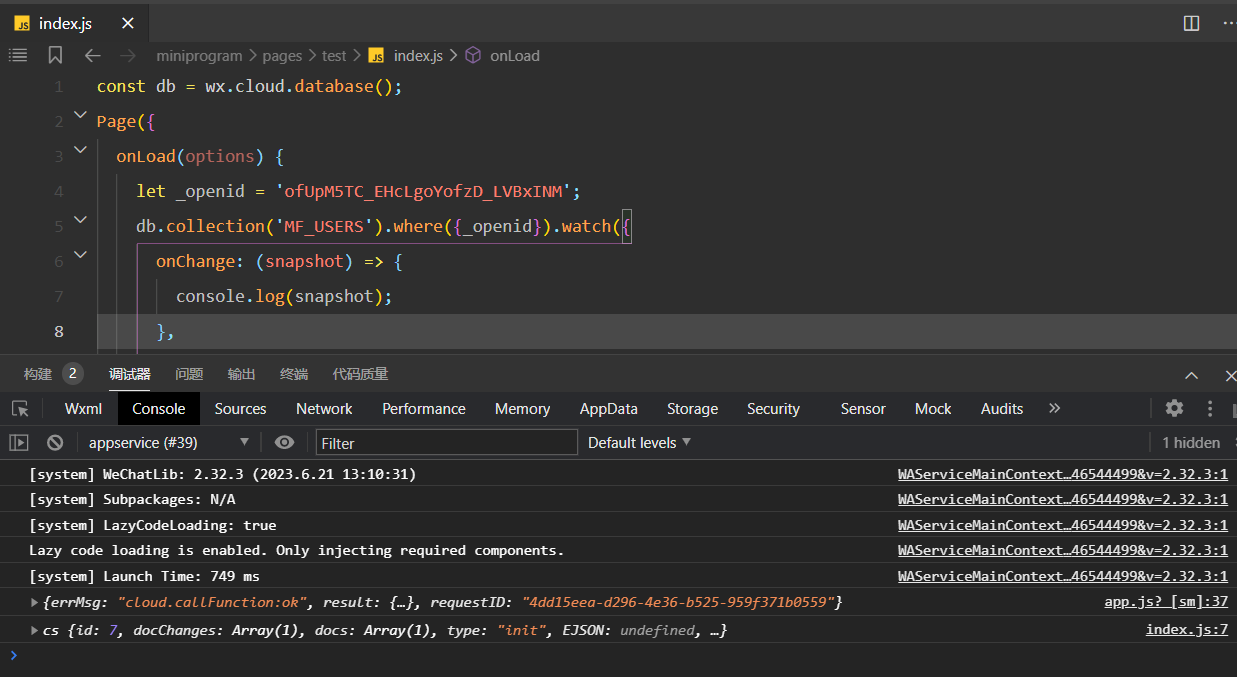Open source link for WeChatLib log row
The width and height of the screenshot is (1237, 677).
(1063, 474)
